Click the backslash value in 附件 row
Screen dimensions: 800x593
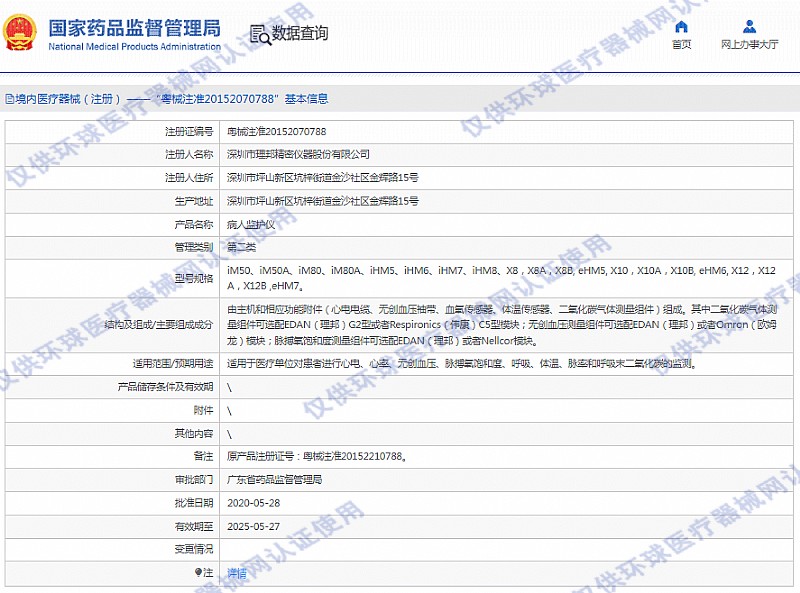pyautogui.click(x=230, y=411)
